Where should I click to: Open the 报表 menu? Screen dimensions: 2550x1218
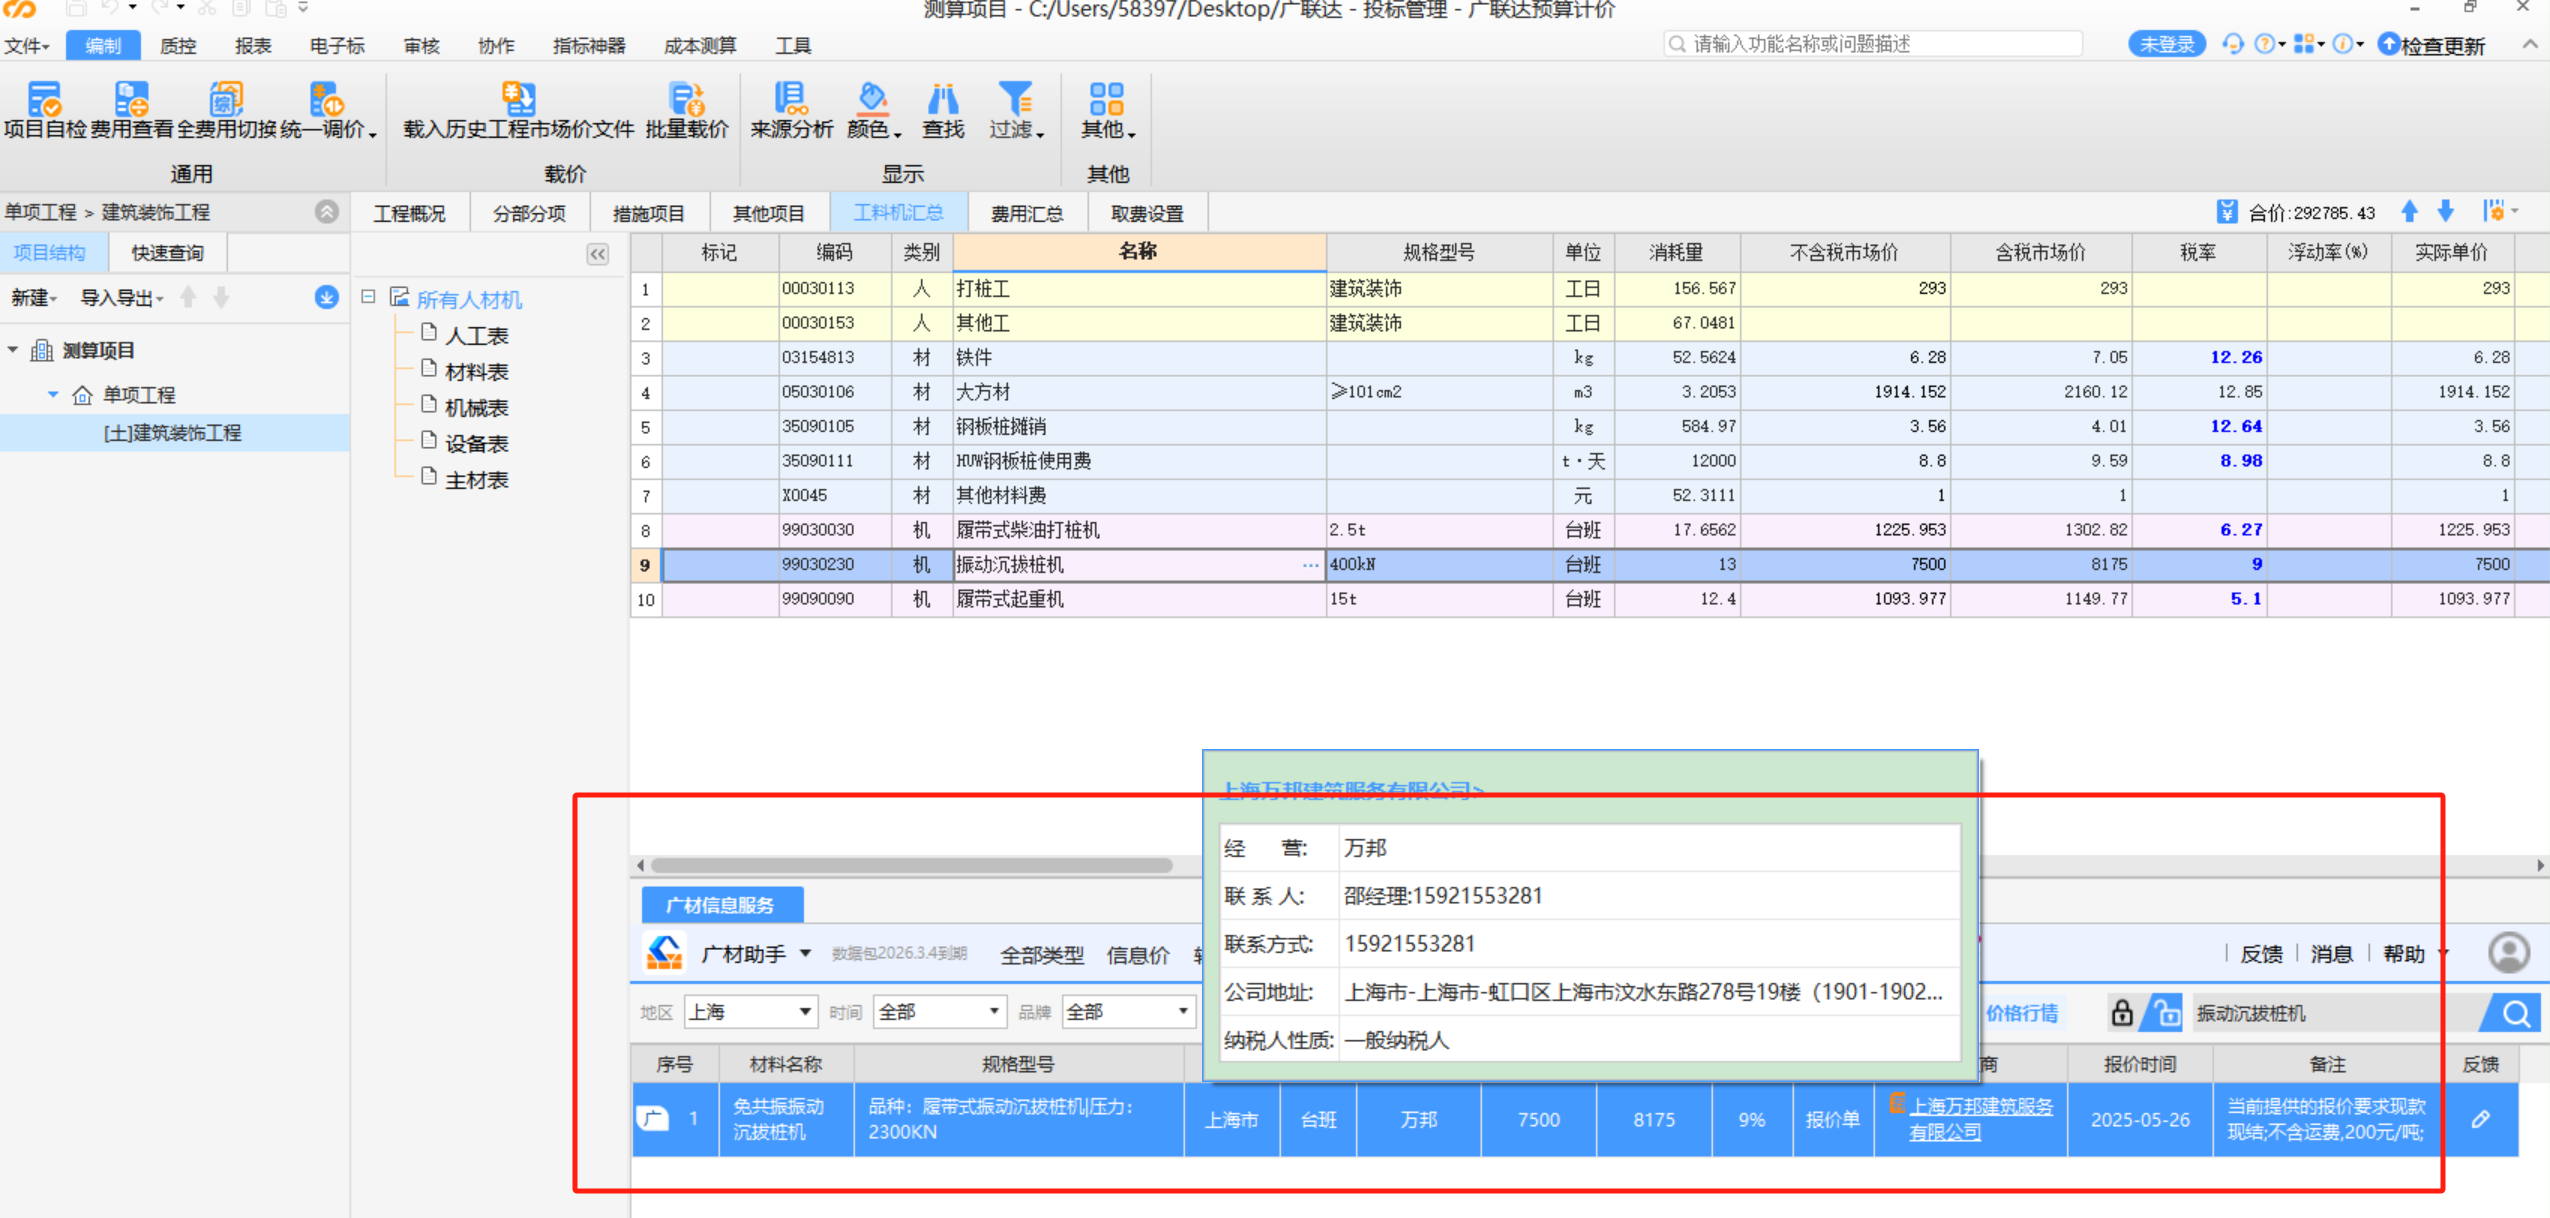[x=253, y=45]
